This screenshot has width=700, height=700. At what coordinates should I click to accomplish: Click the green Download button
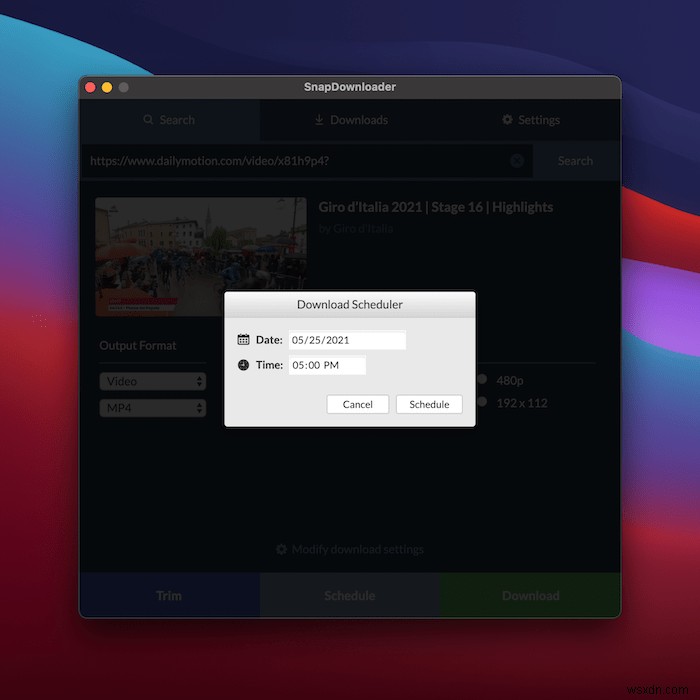tap(530, 595)
